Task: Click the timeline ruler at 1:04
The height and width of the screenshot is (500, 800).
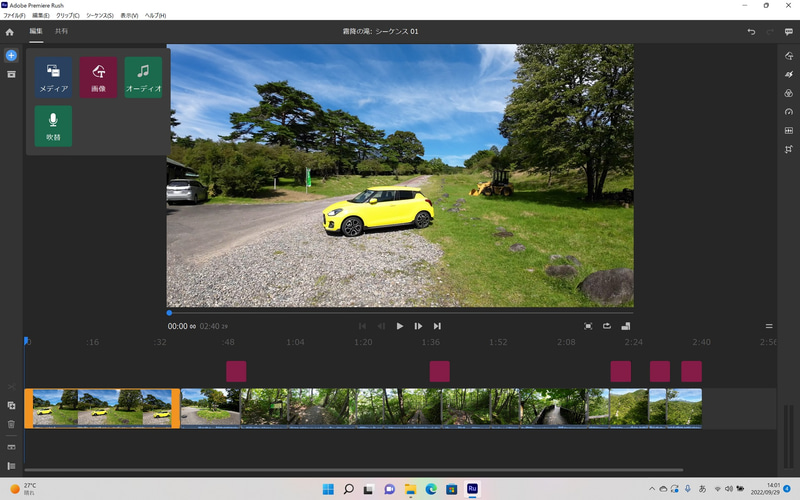Action: [x=295, y=342]
